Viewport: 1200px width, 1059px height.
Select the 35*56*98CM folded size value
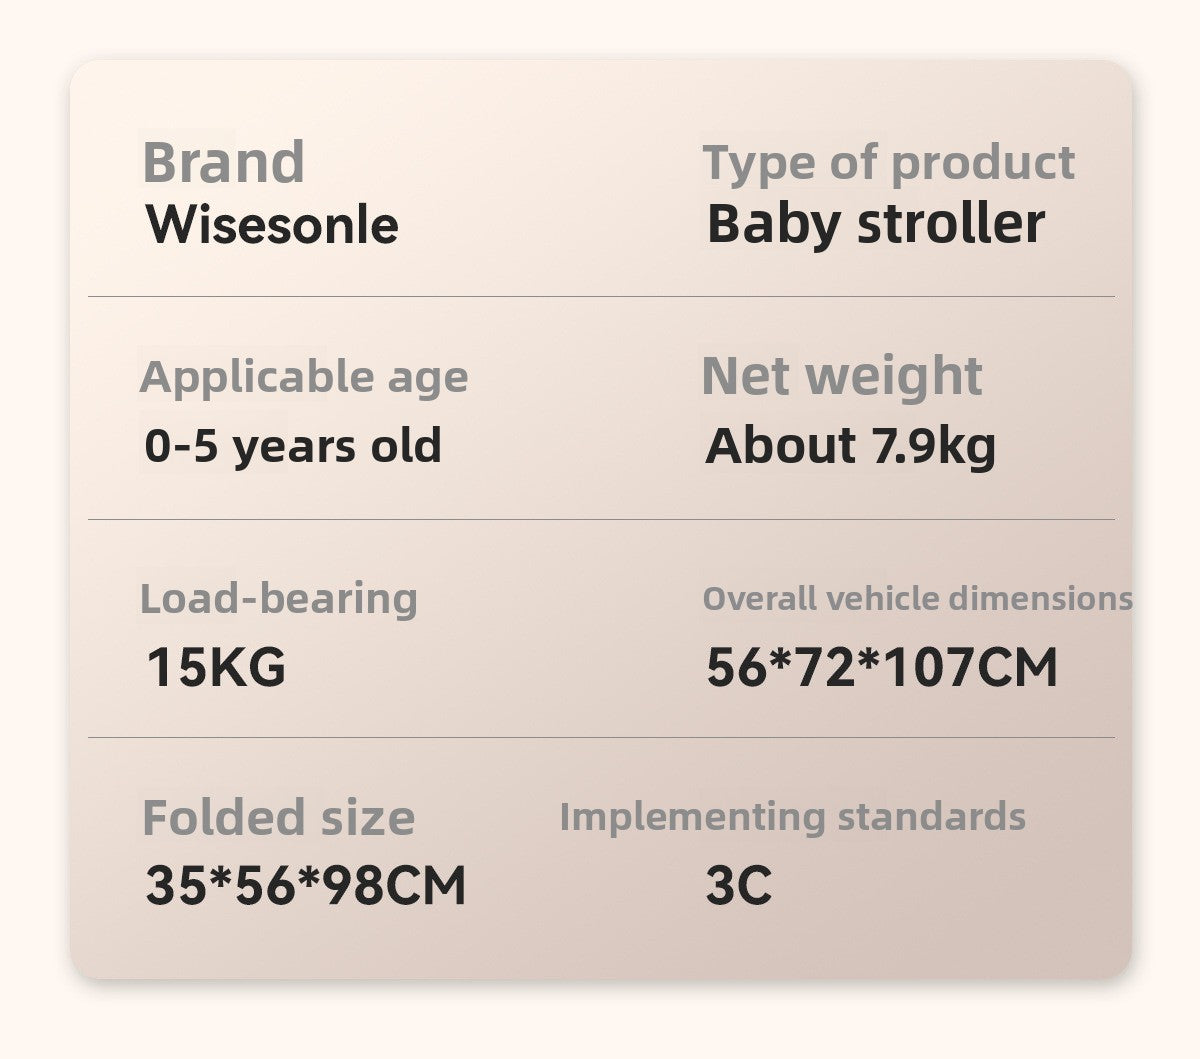tap(306, 885)
